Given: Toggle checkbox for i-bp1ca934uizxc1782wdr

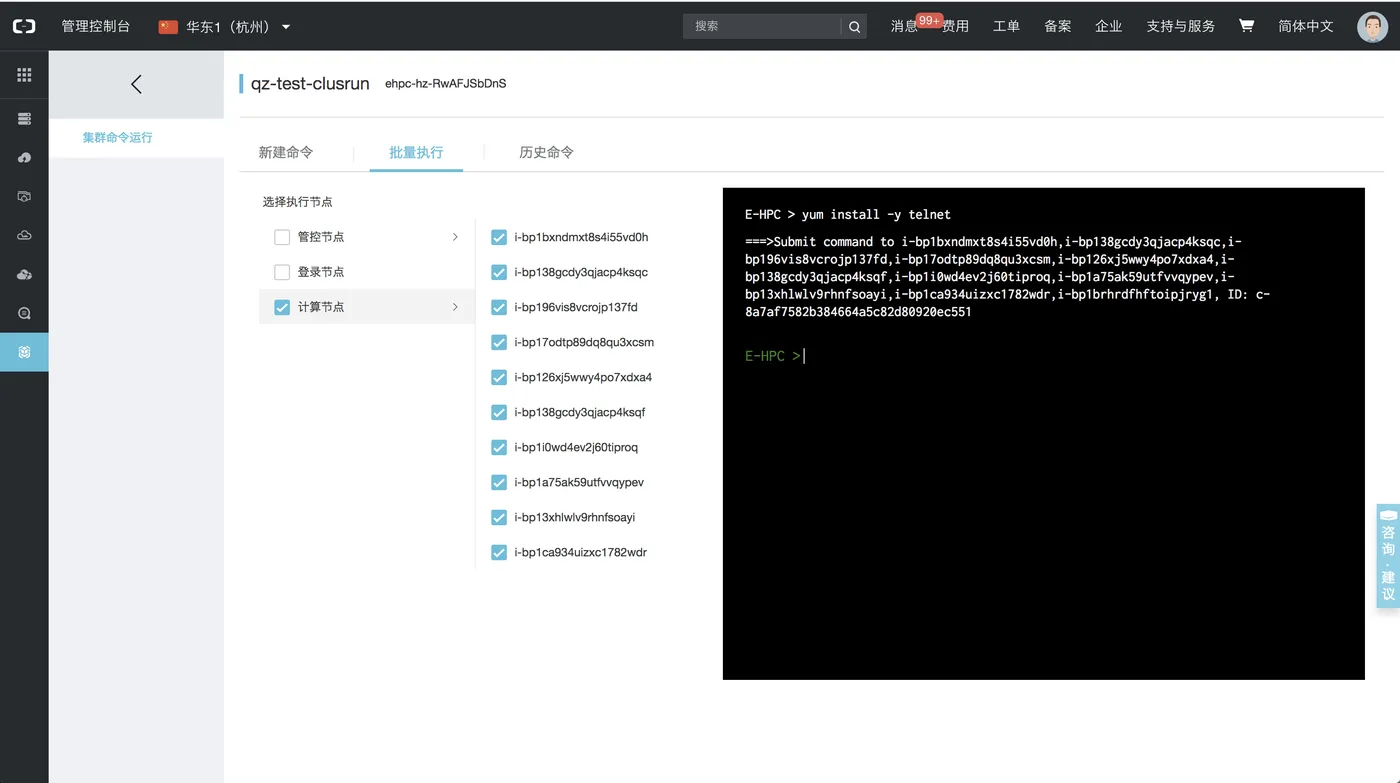Looking at the screenshot, I should pyautogui.click(x=499, y=552).
